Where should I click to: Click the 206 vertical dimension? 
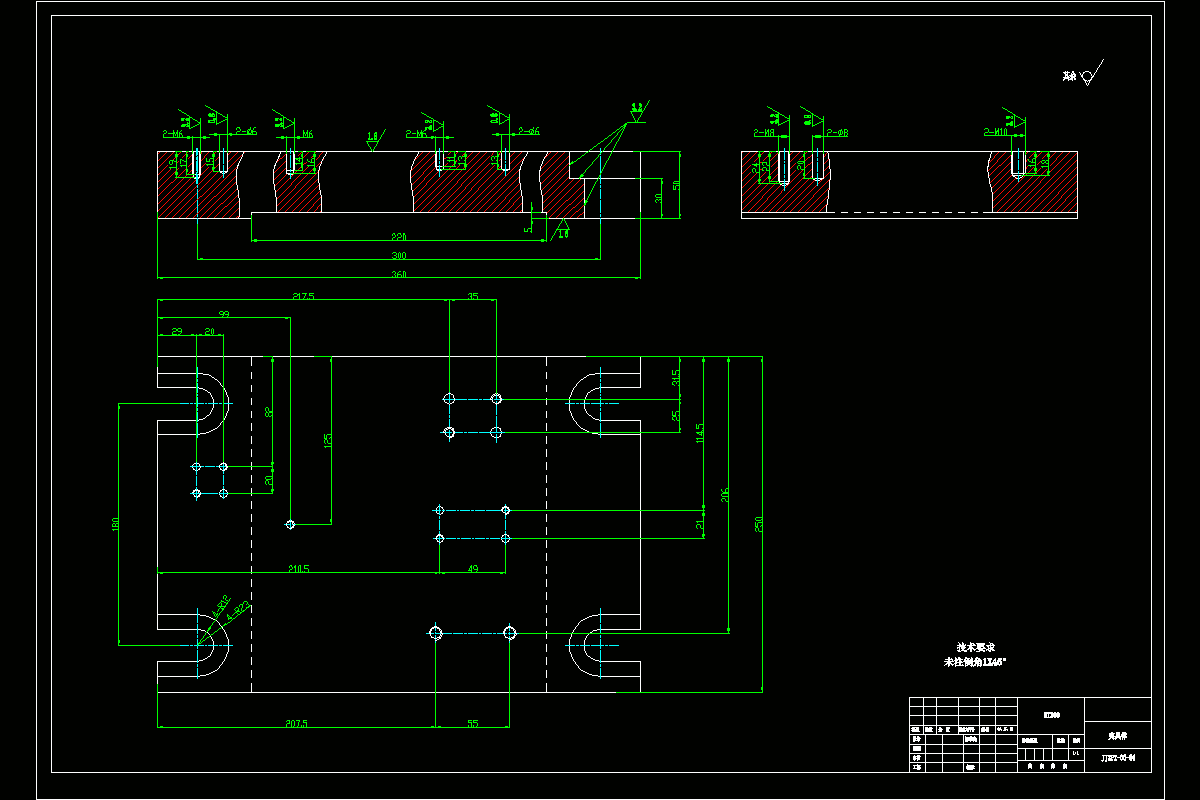(x=725, y=495)
